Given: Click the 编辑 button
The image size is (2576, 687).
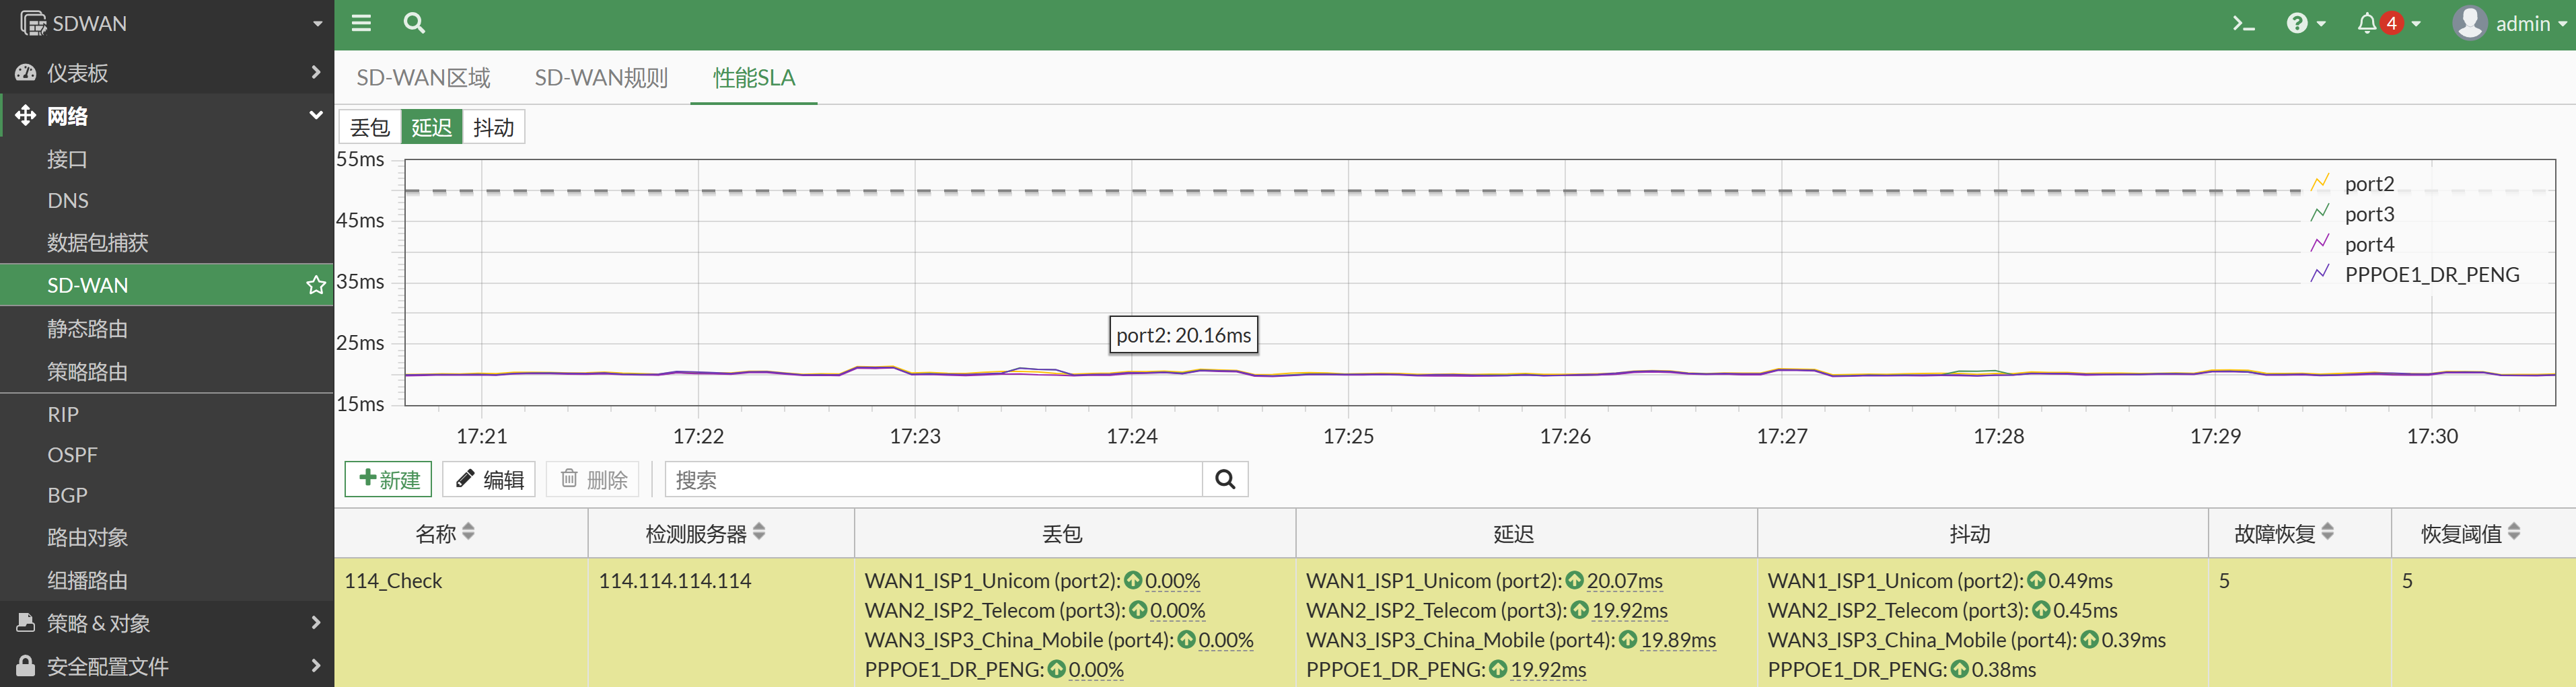Looking at the screenshot, I should pos(489,479).
